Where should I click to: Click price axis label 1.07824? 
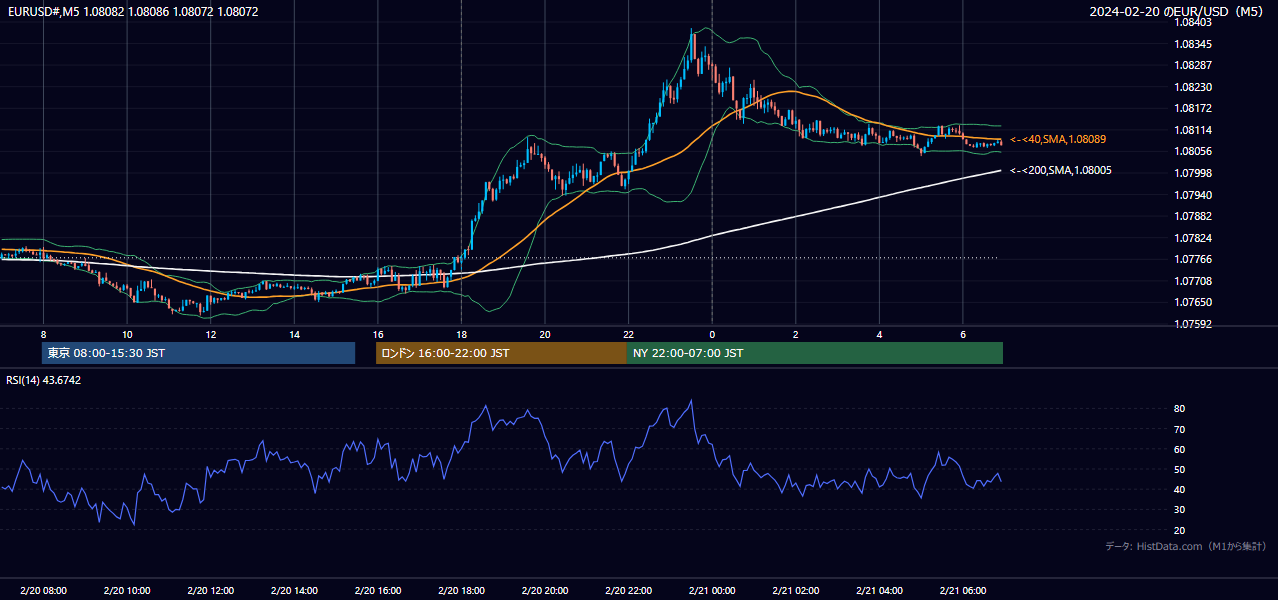click(1192, 238)
